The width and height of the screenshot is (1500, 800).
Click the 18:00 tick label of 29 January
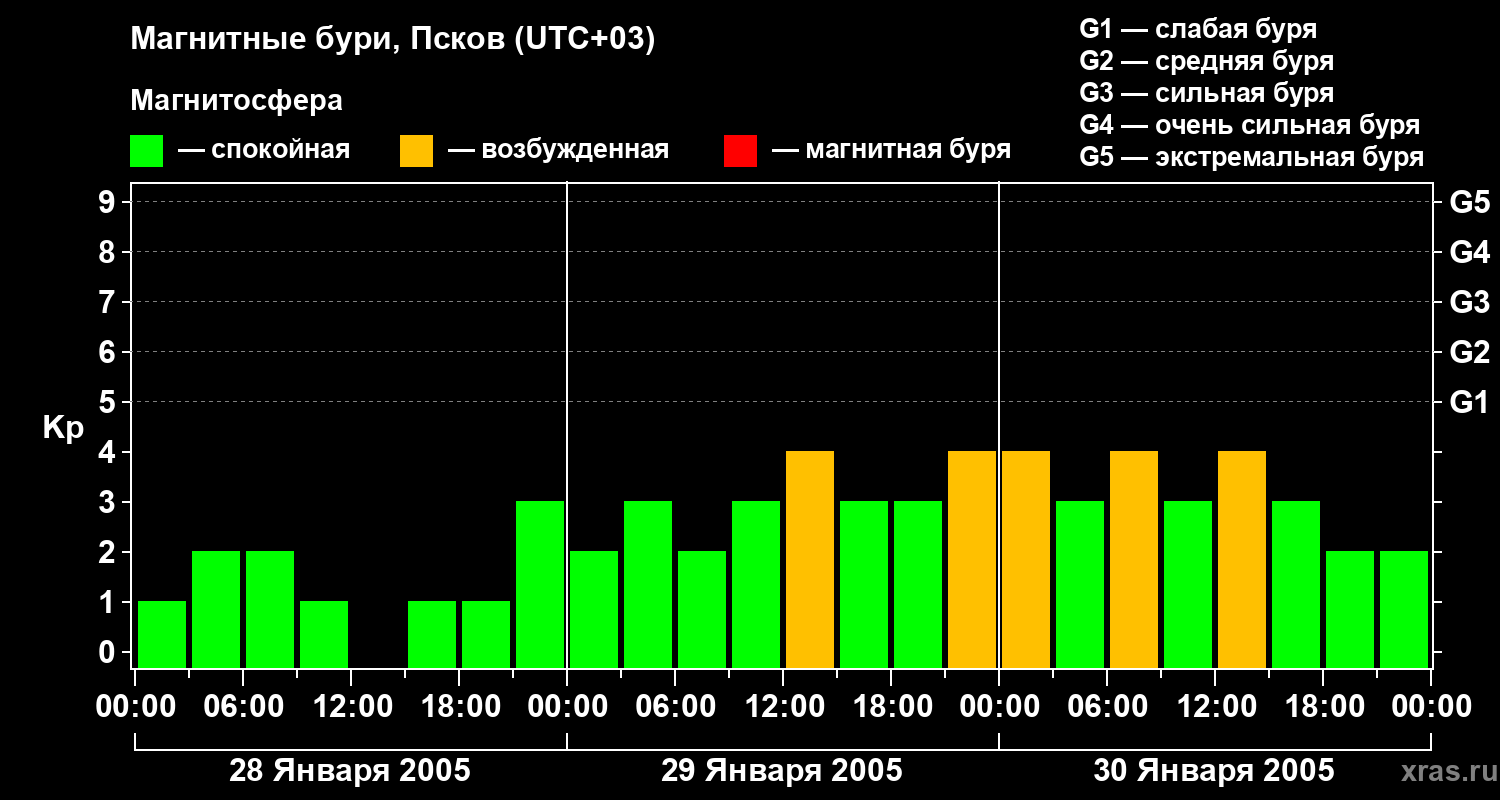891,707
